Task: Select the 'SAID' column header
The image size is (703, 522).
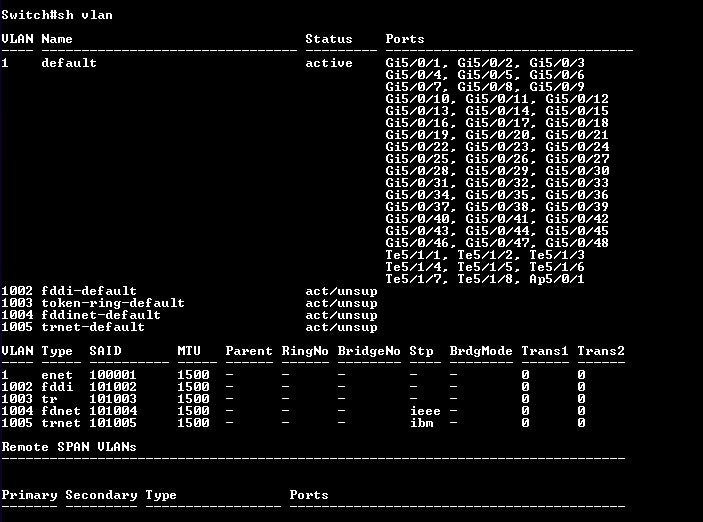Action: coord(105,351)
